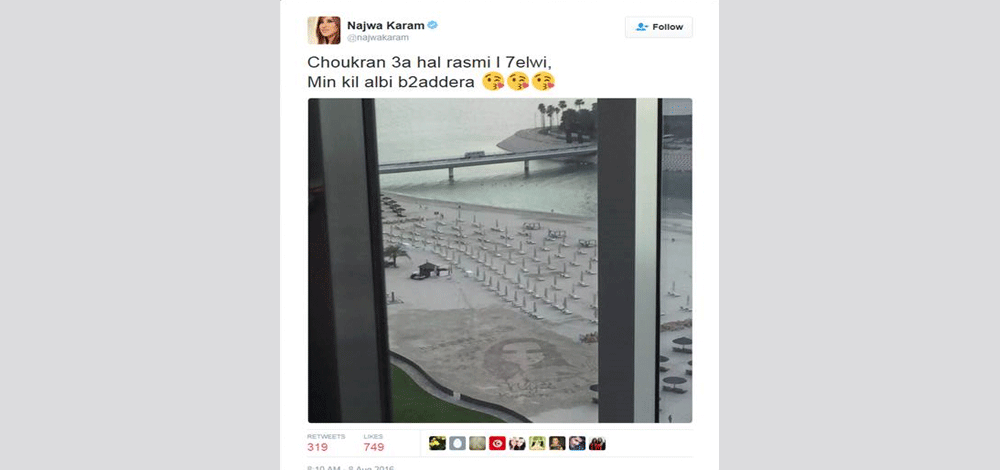Click the Follow button
The image size is (1000, 470).
658,27
